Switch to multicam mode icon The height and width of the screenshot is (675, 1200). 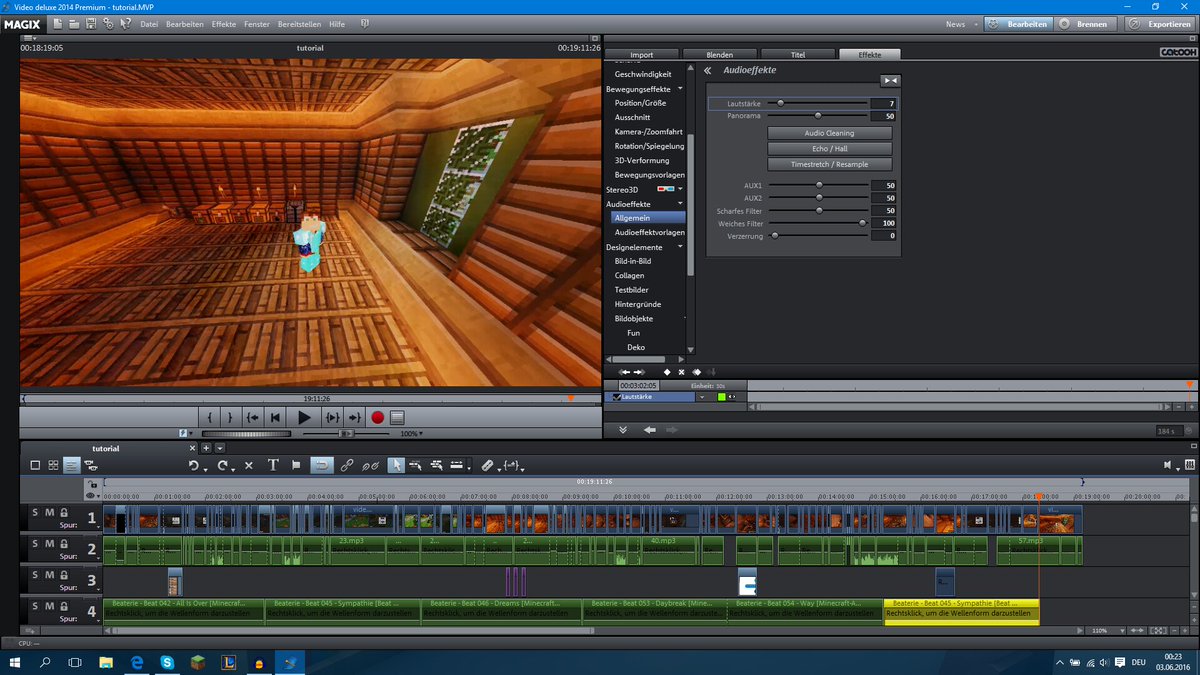(91, 465)
